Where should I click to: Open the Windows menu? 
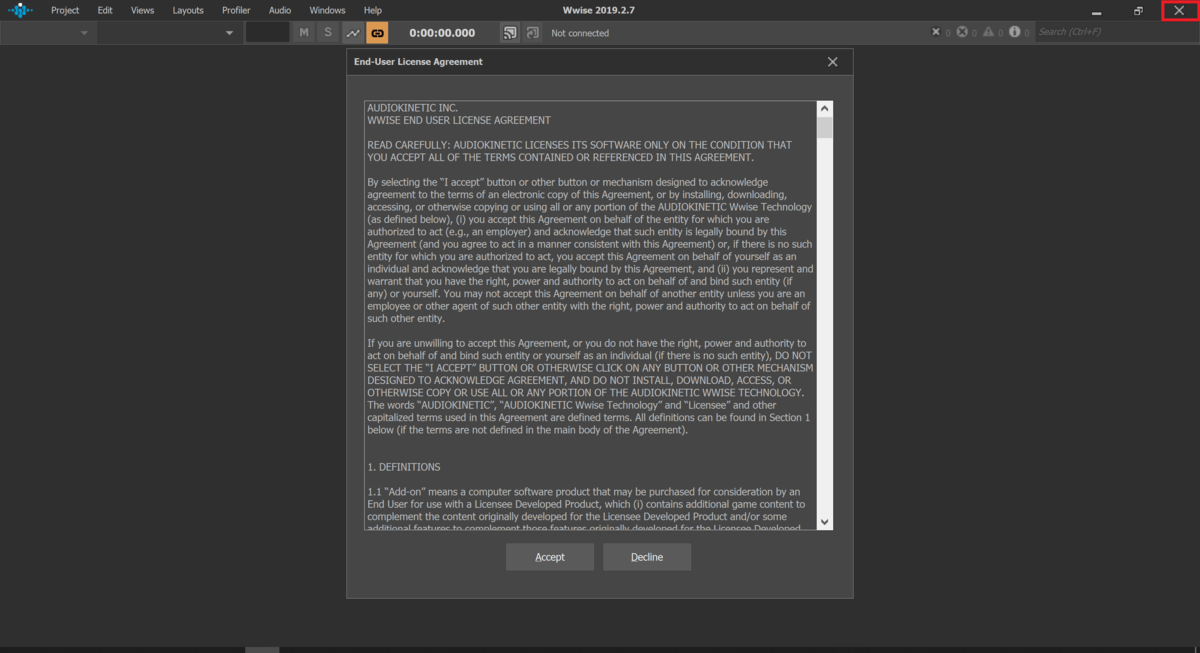[327, 10]
